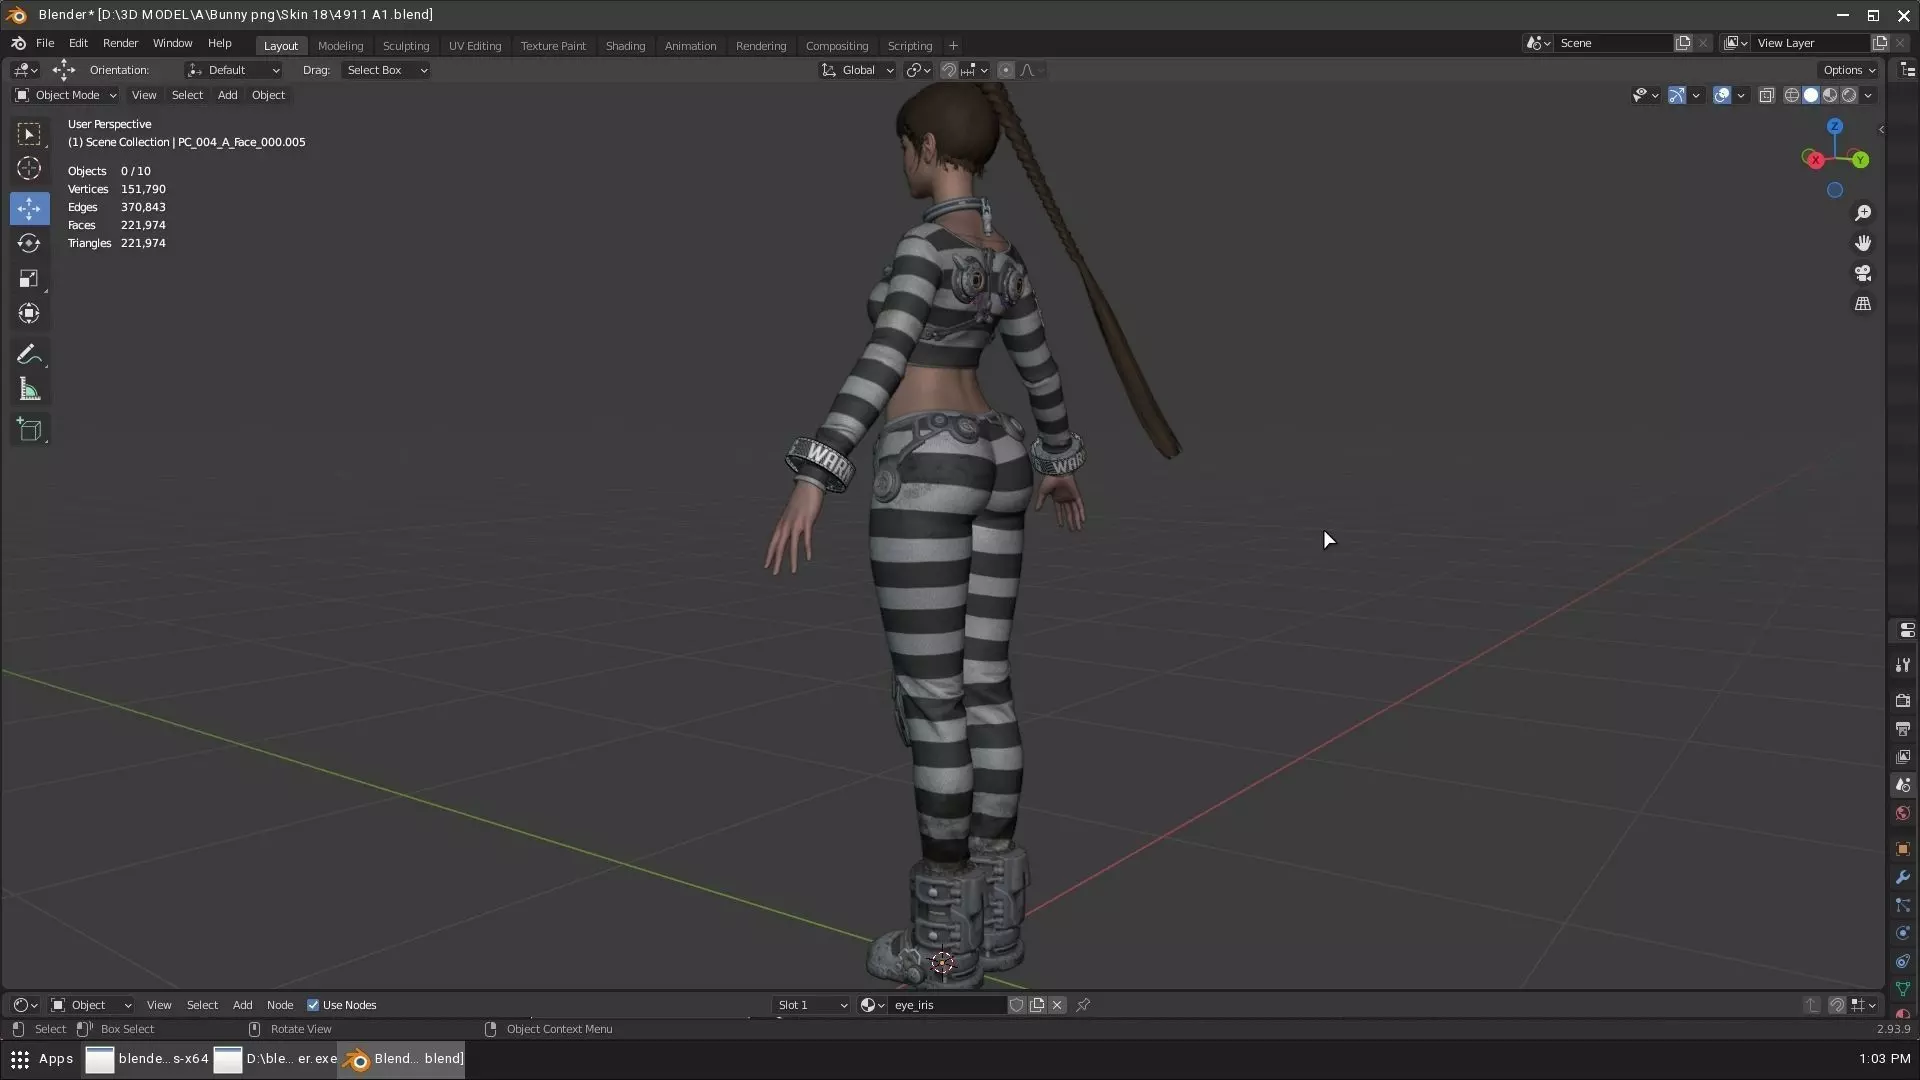Click the Z axis on navigation gizmo
Screen dimensions: 1920x1080
1835,126
